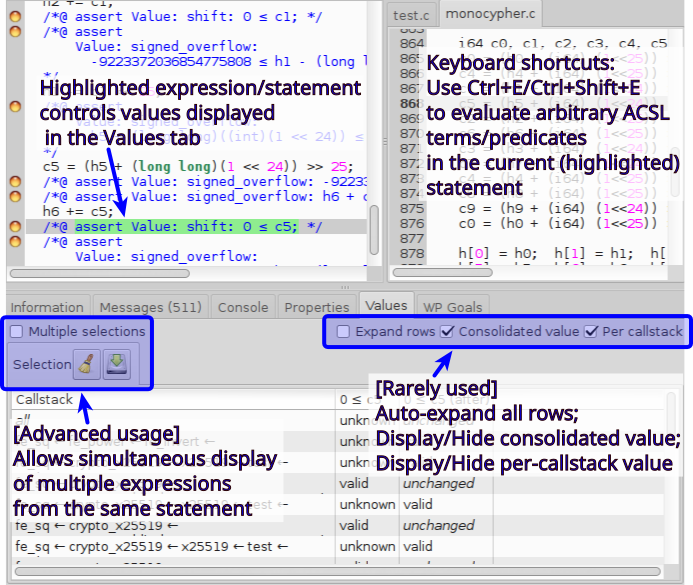
Task: Select the Values tab
Action: (386, 306)
